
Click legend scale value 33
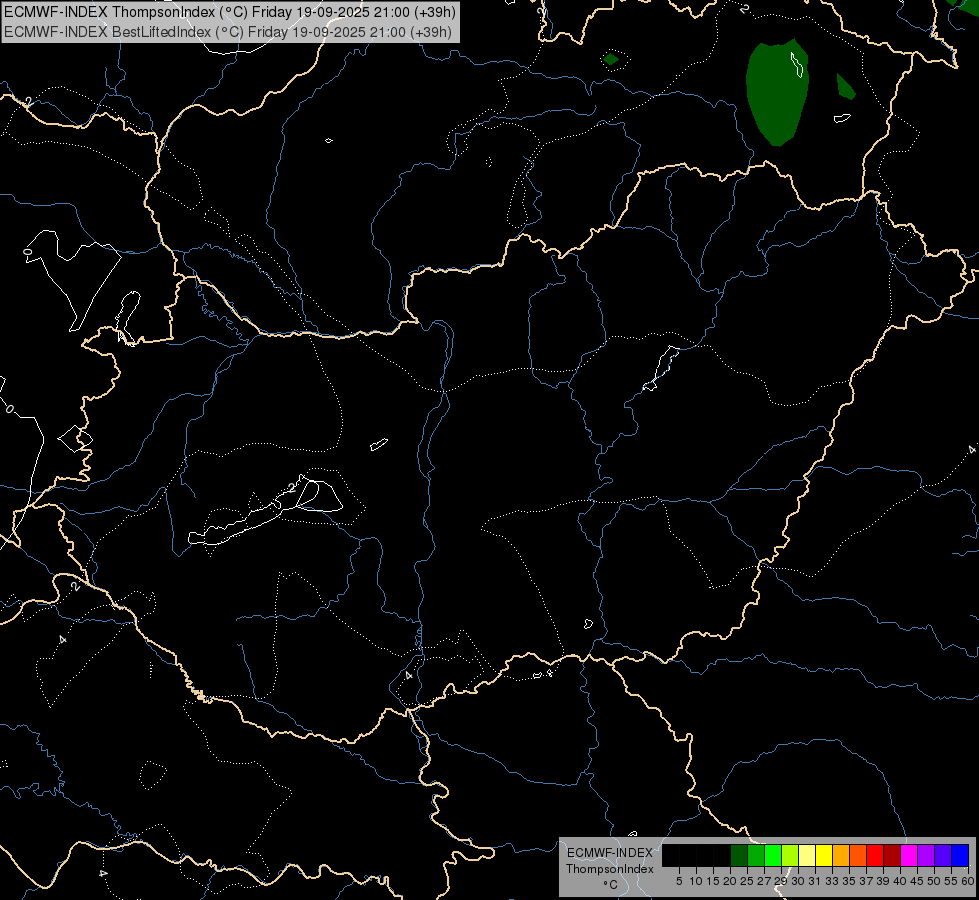832,881
